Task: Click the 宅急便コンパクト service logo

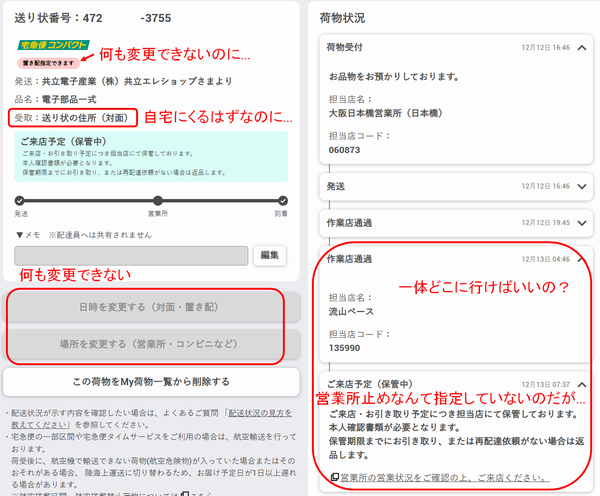Action: click(53, 45)
